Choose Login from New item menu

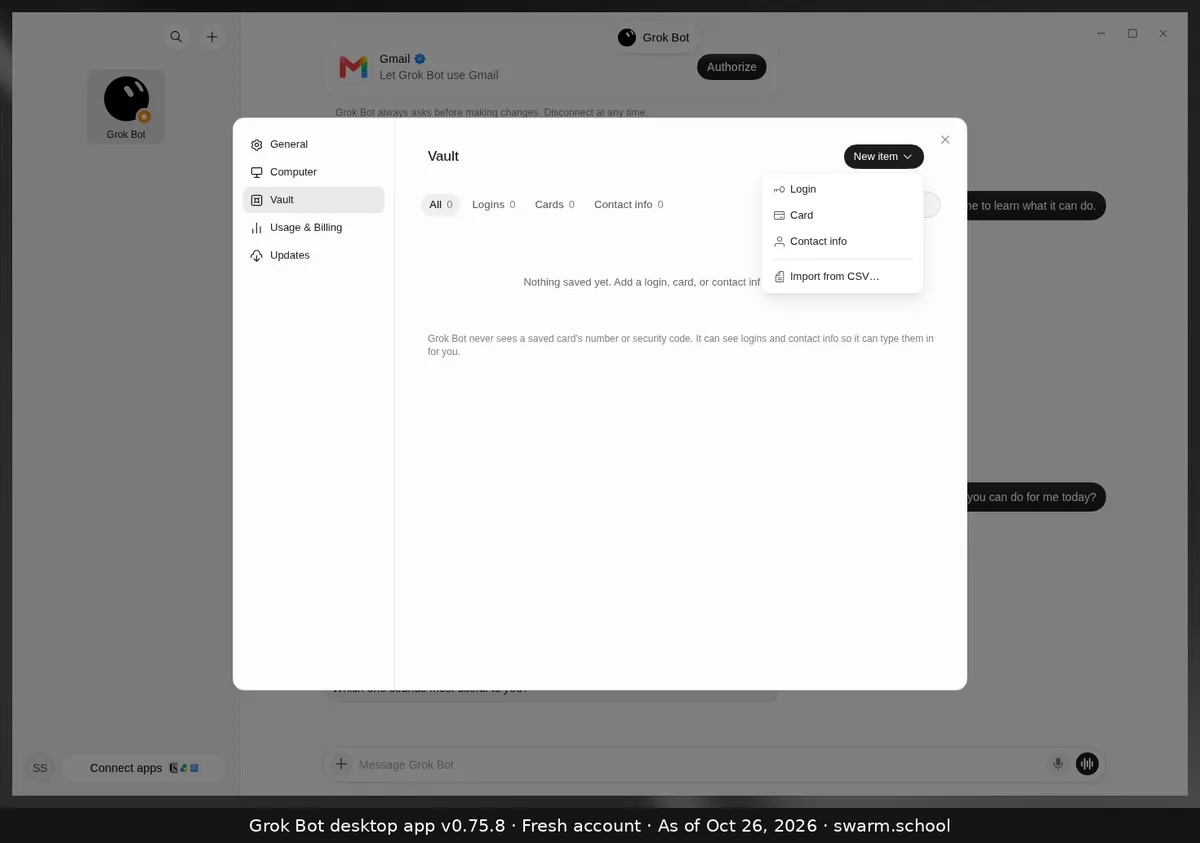pyautogui.click(x=842, y=189)
